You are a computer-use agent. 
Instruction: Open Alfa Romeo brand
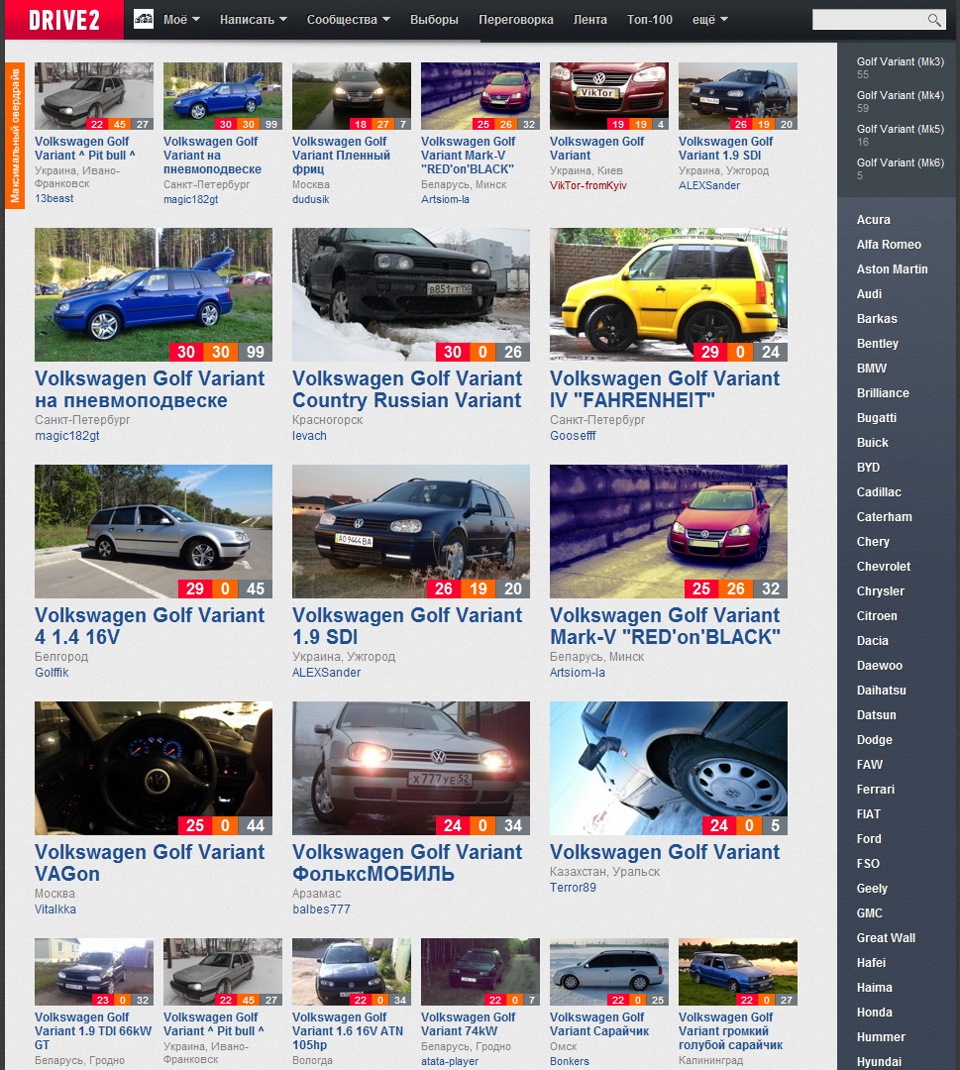pos(889,244)
